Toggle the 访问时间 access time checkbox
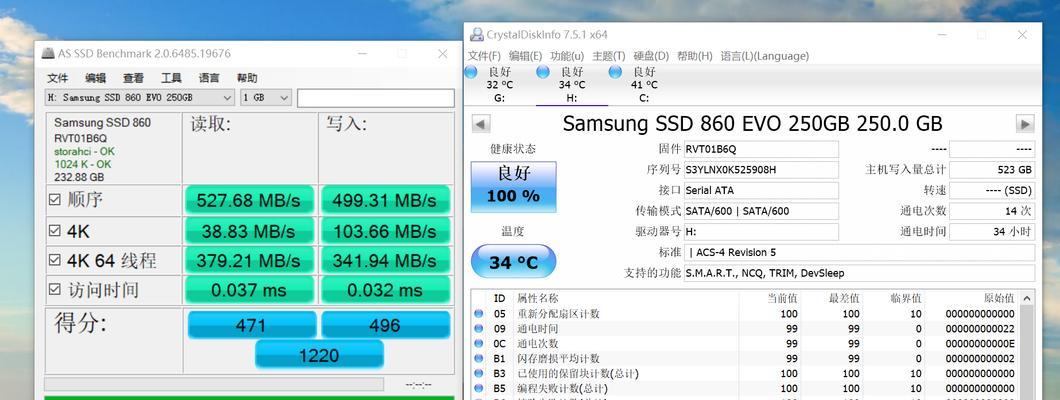 pos(55,290)
